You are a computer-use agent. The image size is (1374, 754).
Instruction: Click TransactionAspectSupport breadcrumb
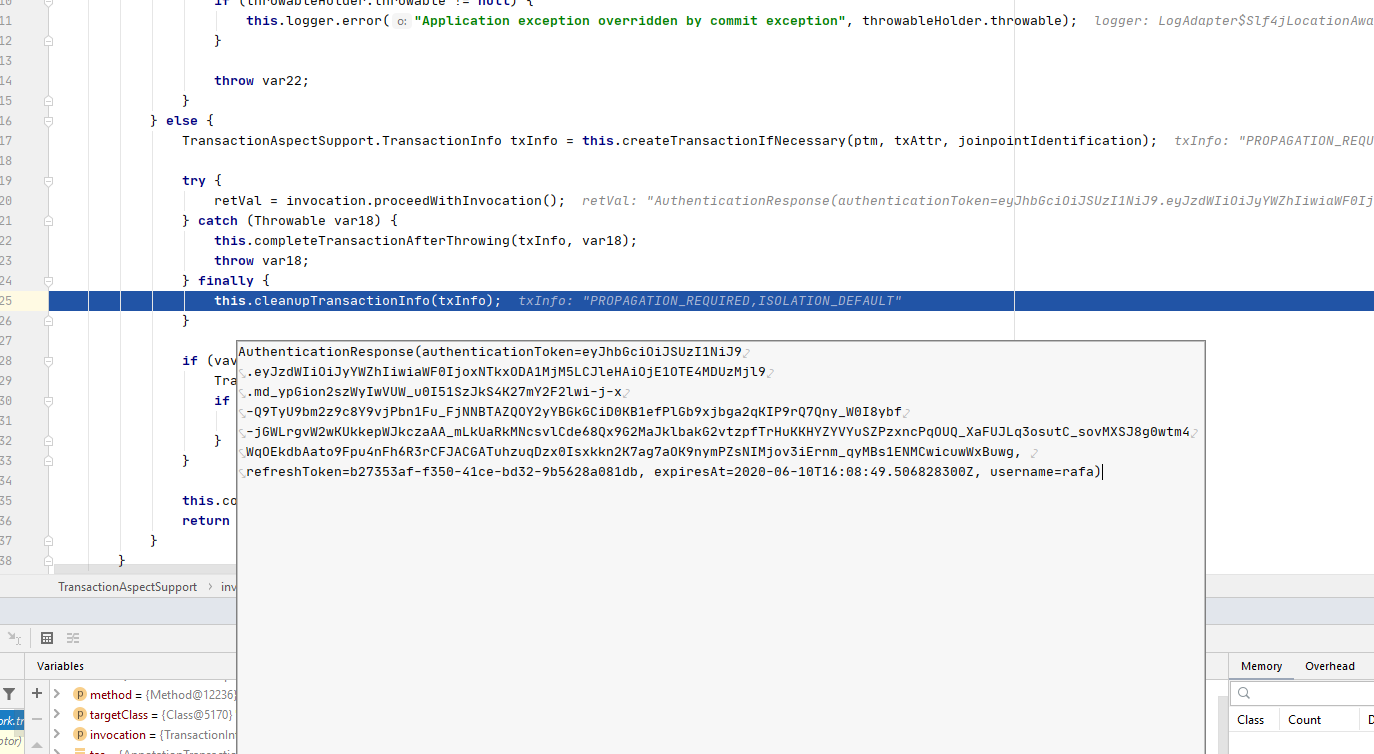(x=128, y=587)
